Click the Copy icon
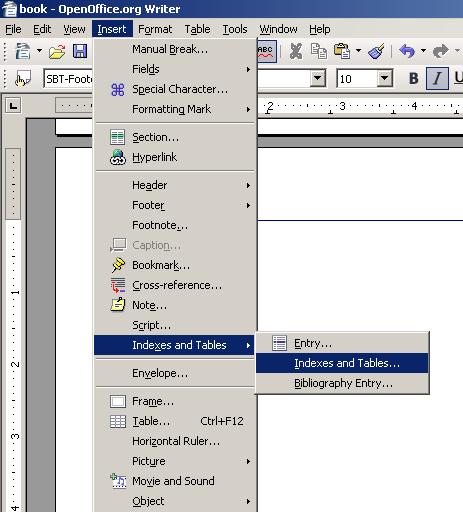 (x=319, y=52)
